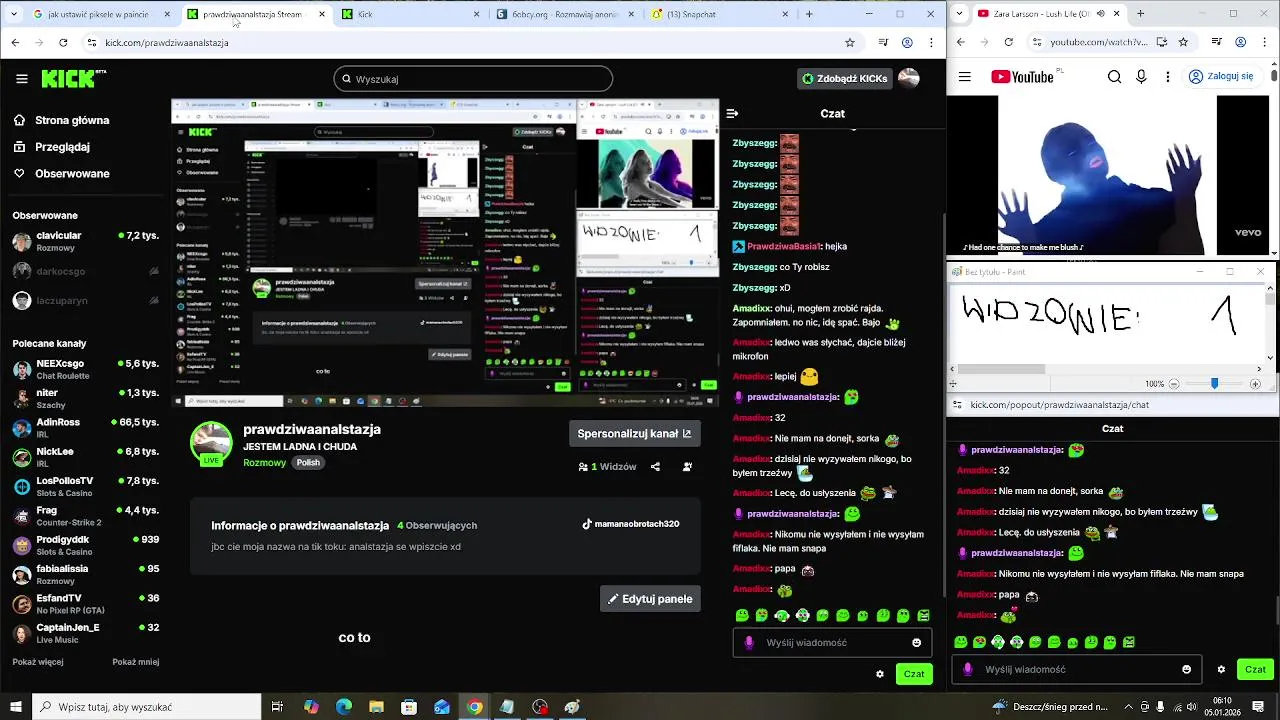1280x720 pixels.
Task: Click the Polish language tag
Action: (x=308, y=463)
